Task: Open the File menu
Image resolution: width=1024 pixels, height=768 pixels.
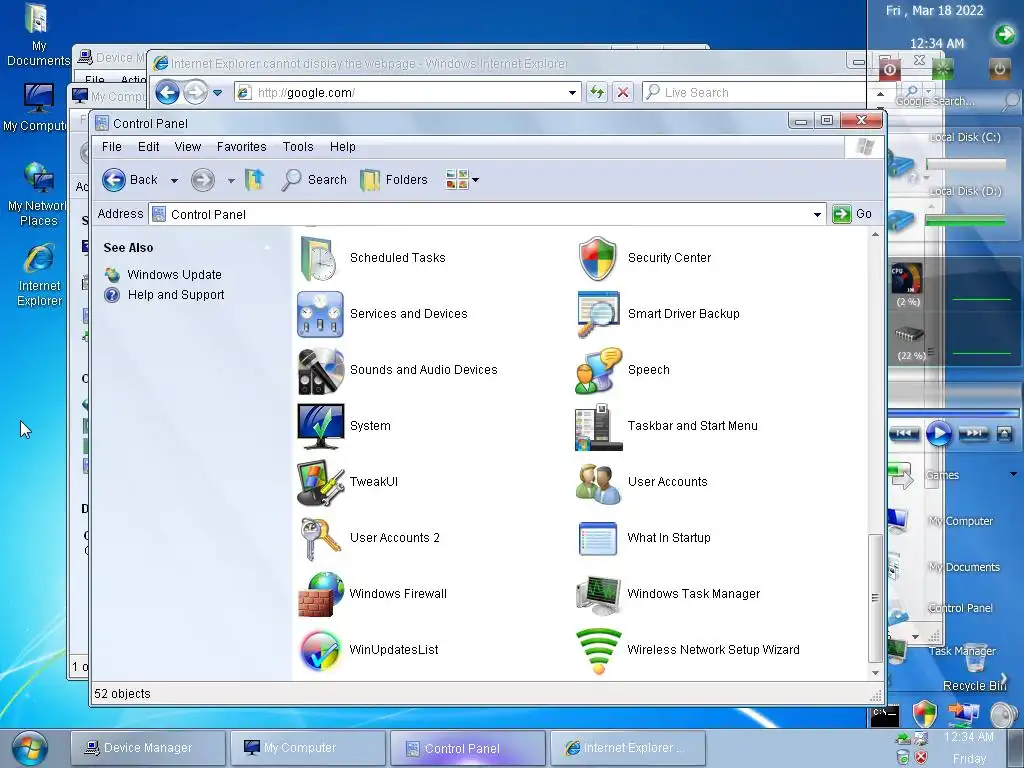Action: 112,146
